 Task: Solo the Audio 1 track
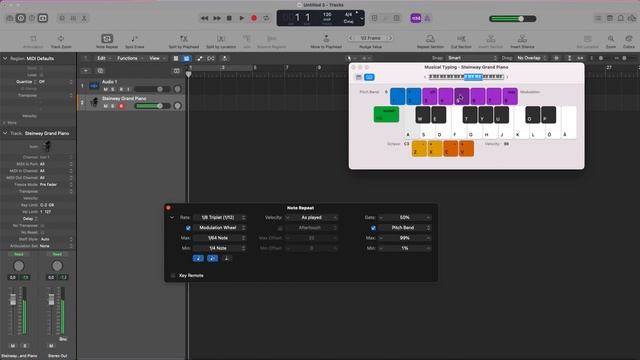click(x=113, y=89)
